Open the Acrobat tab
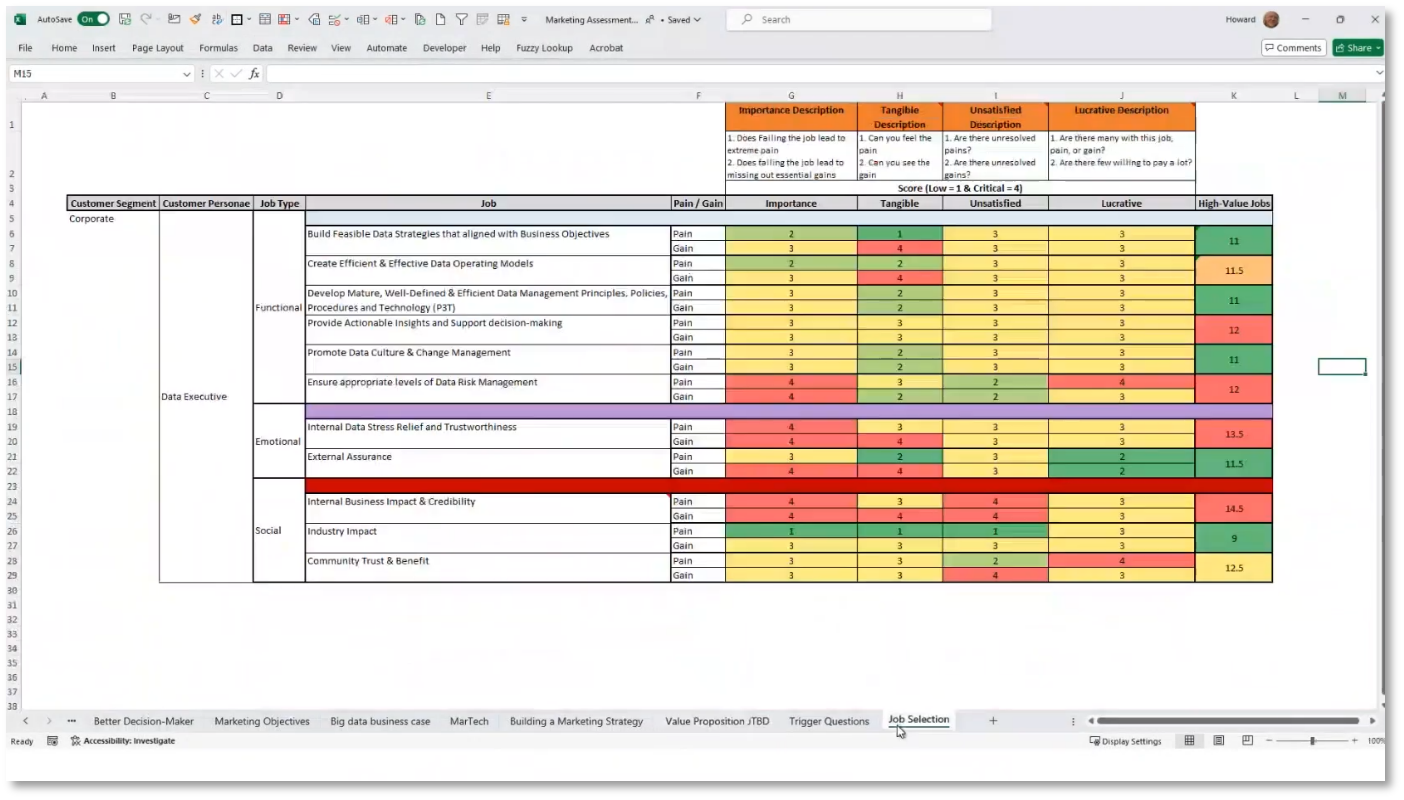The height and width of the screenshot is (800, 1404). [x=606, y=48]
